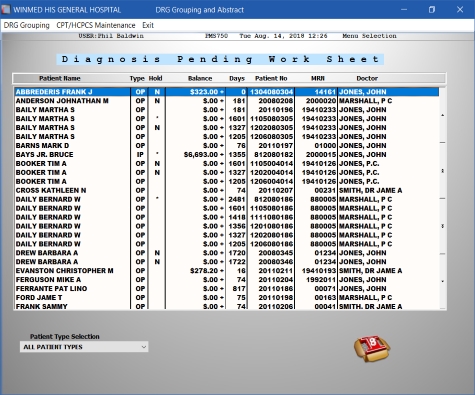Click balance $6,693.00 in the list

201,155
